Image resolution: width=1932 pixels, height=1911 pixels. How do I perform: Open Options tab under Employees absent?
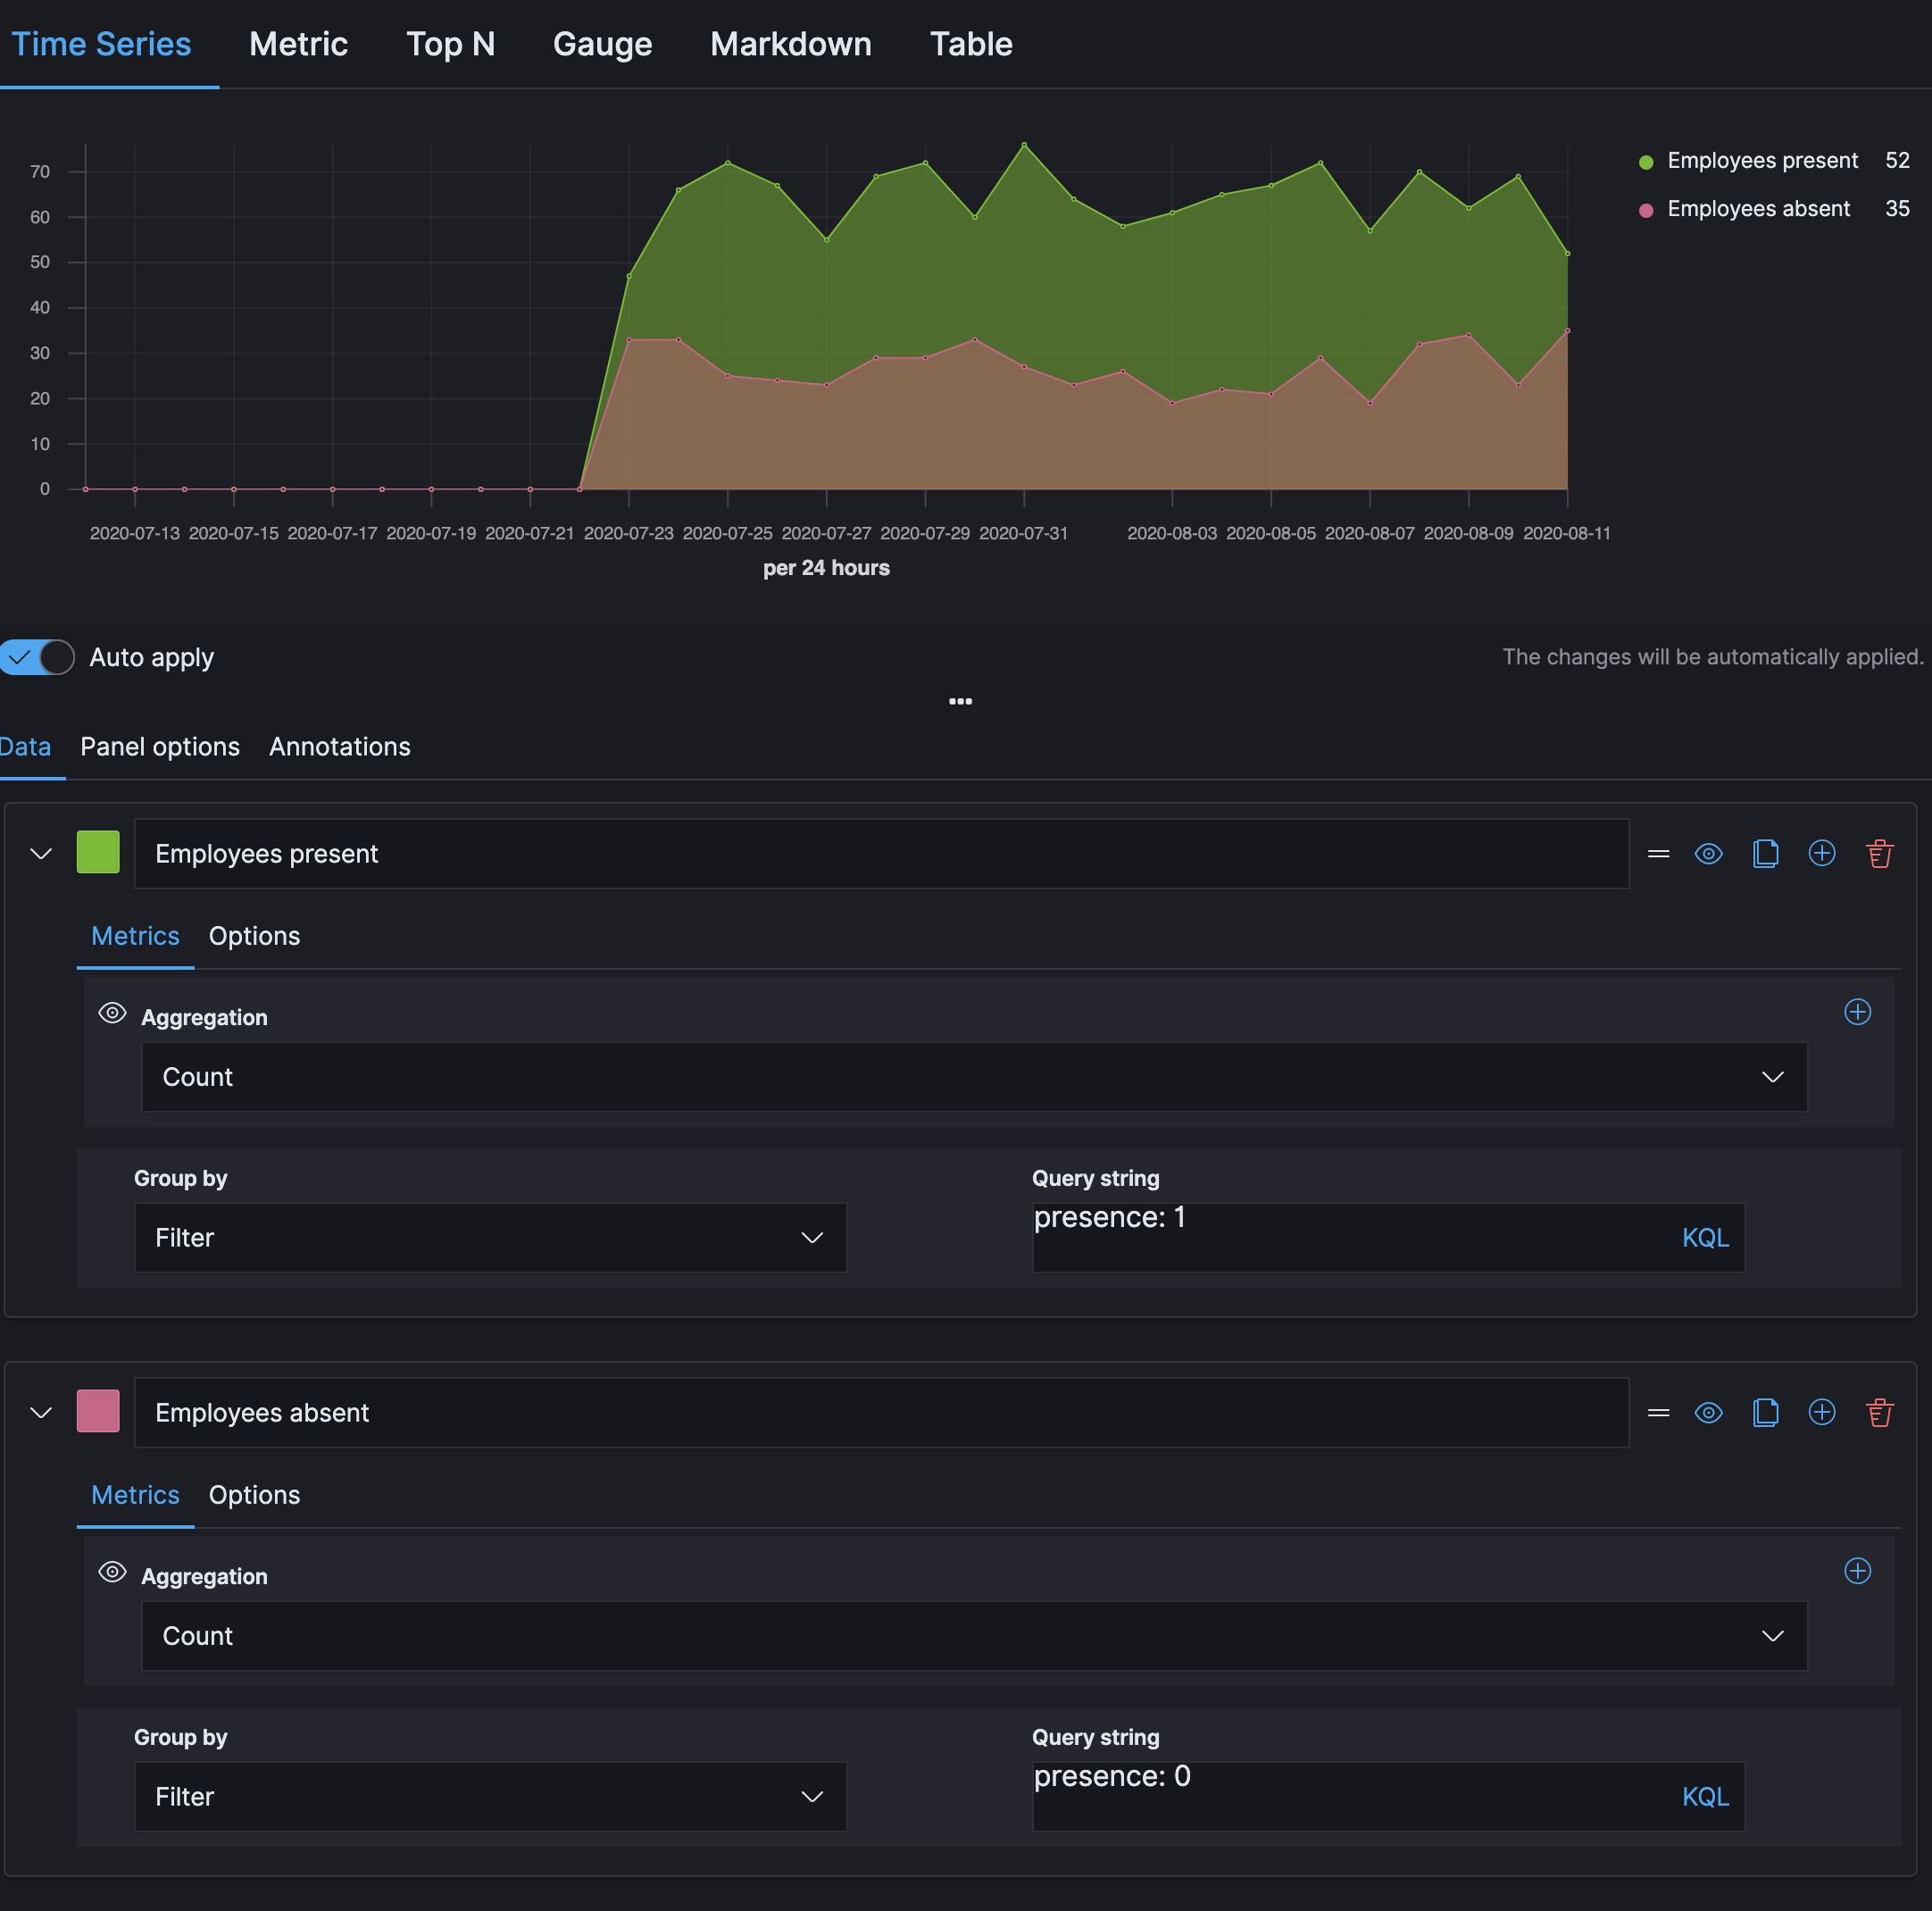[x=254, y=1495]
